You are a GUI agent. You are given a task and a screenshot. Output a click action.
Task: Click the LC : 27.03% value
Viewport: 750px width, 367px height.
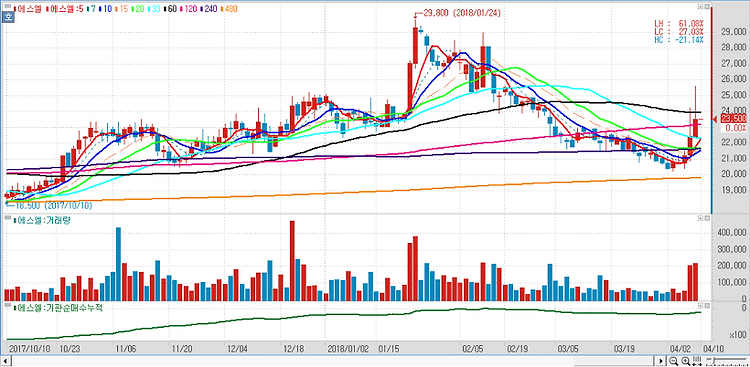(679, 32)
